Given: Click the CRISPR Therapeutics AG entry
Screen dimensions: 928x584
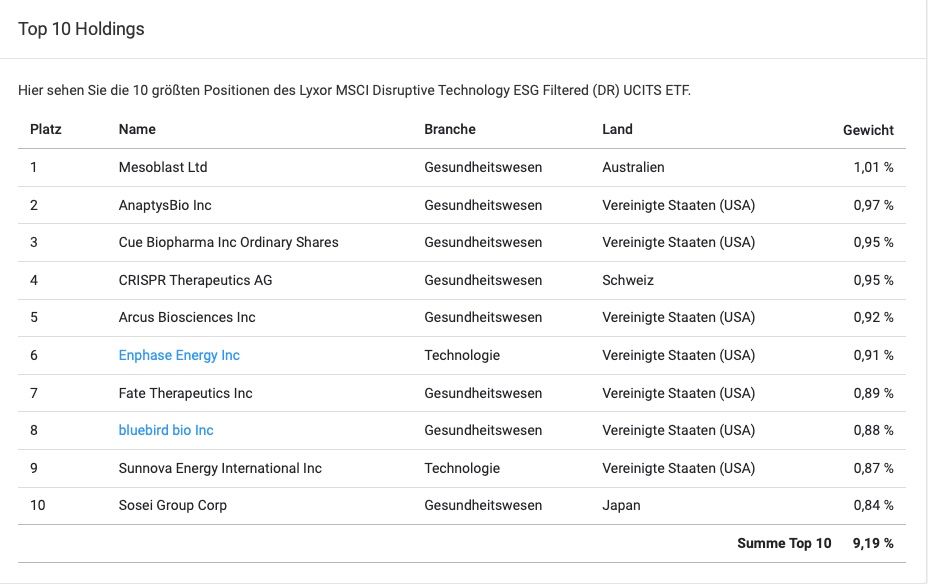Looking at the screenshot, I should (195, 280).
